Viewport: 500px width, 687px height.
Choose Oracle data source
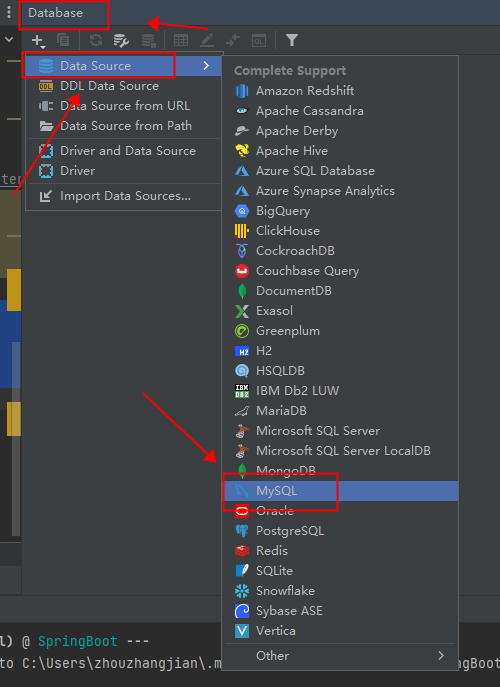(341, 511)
